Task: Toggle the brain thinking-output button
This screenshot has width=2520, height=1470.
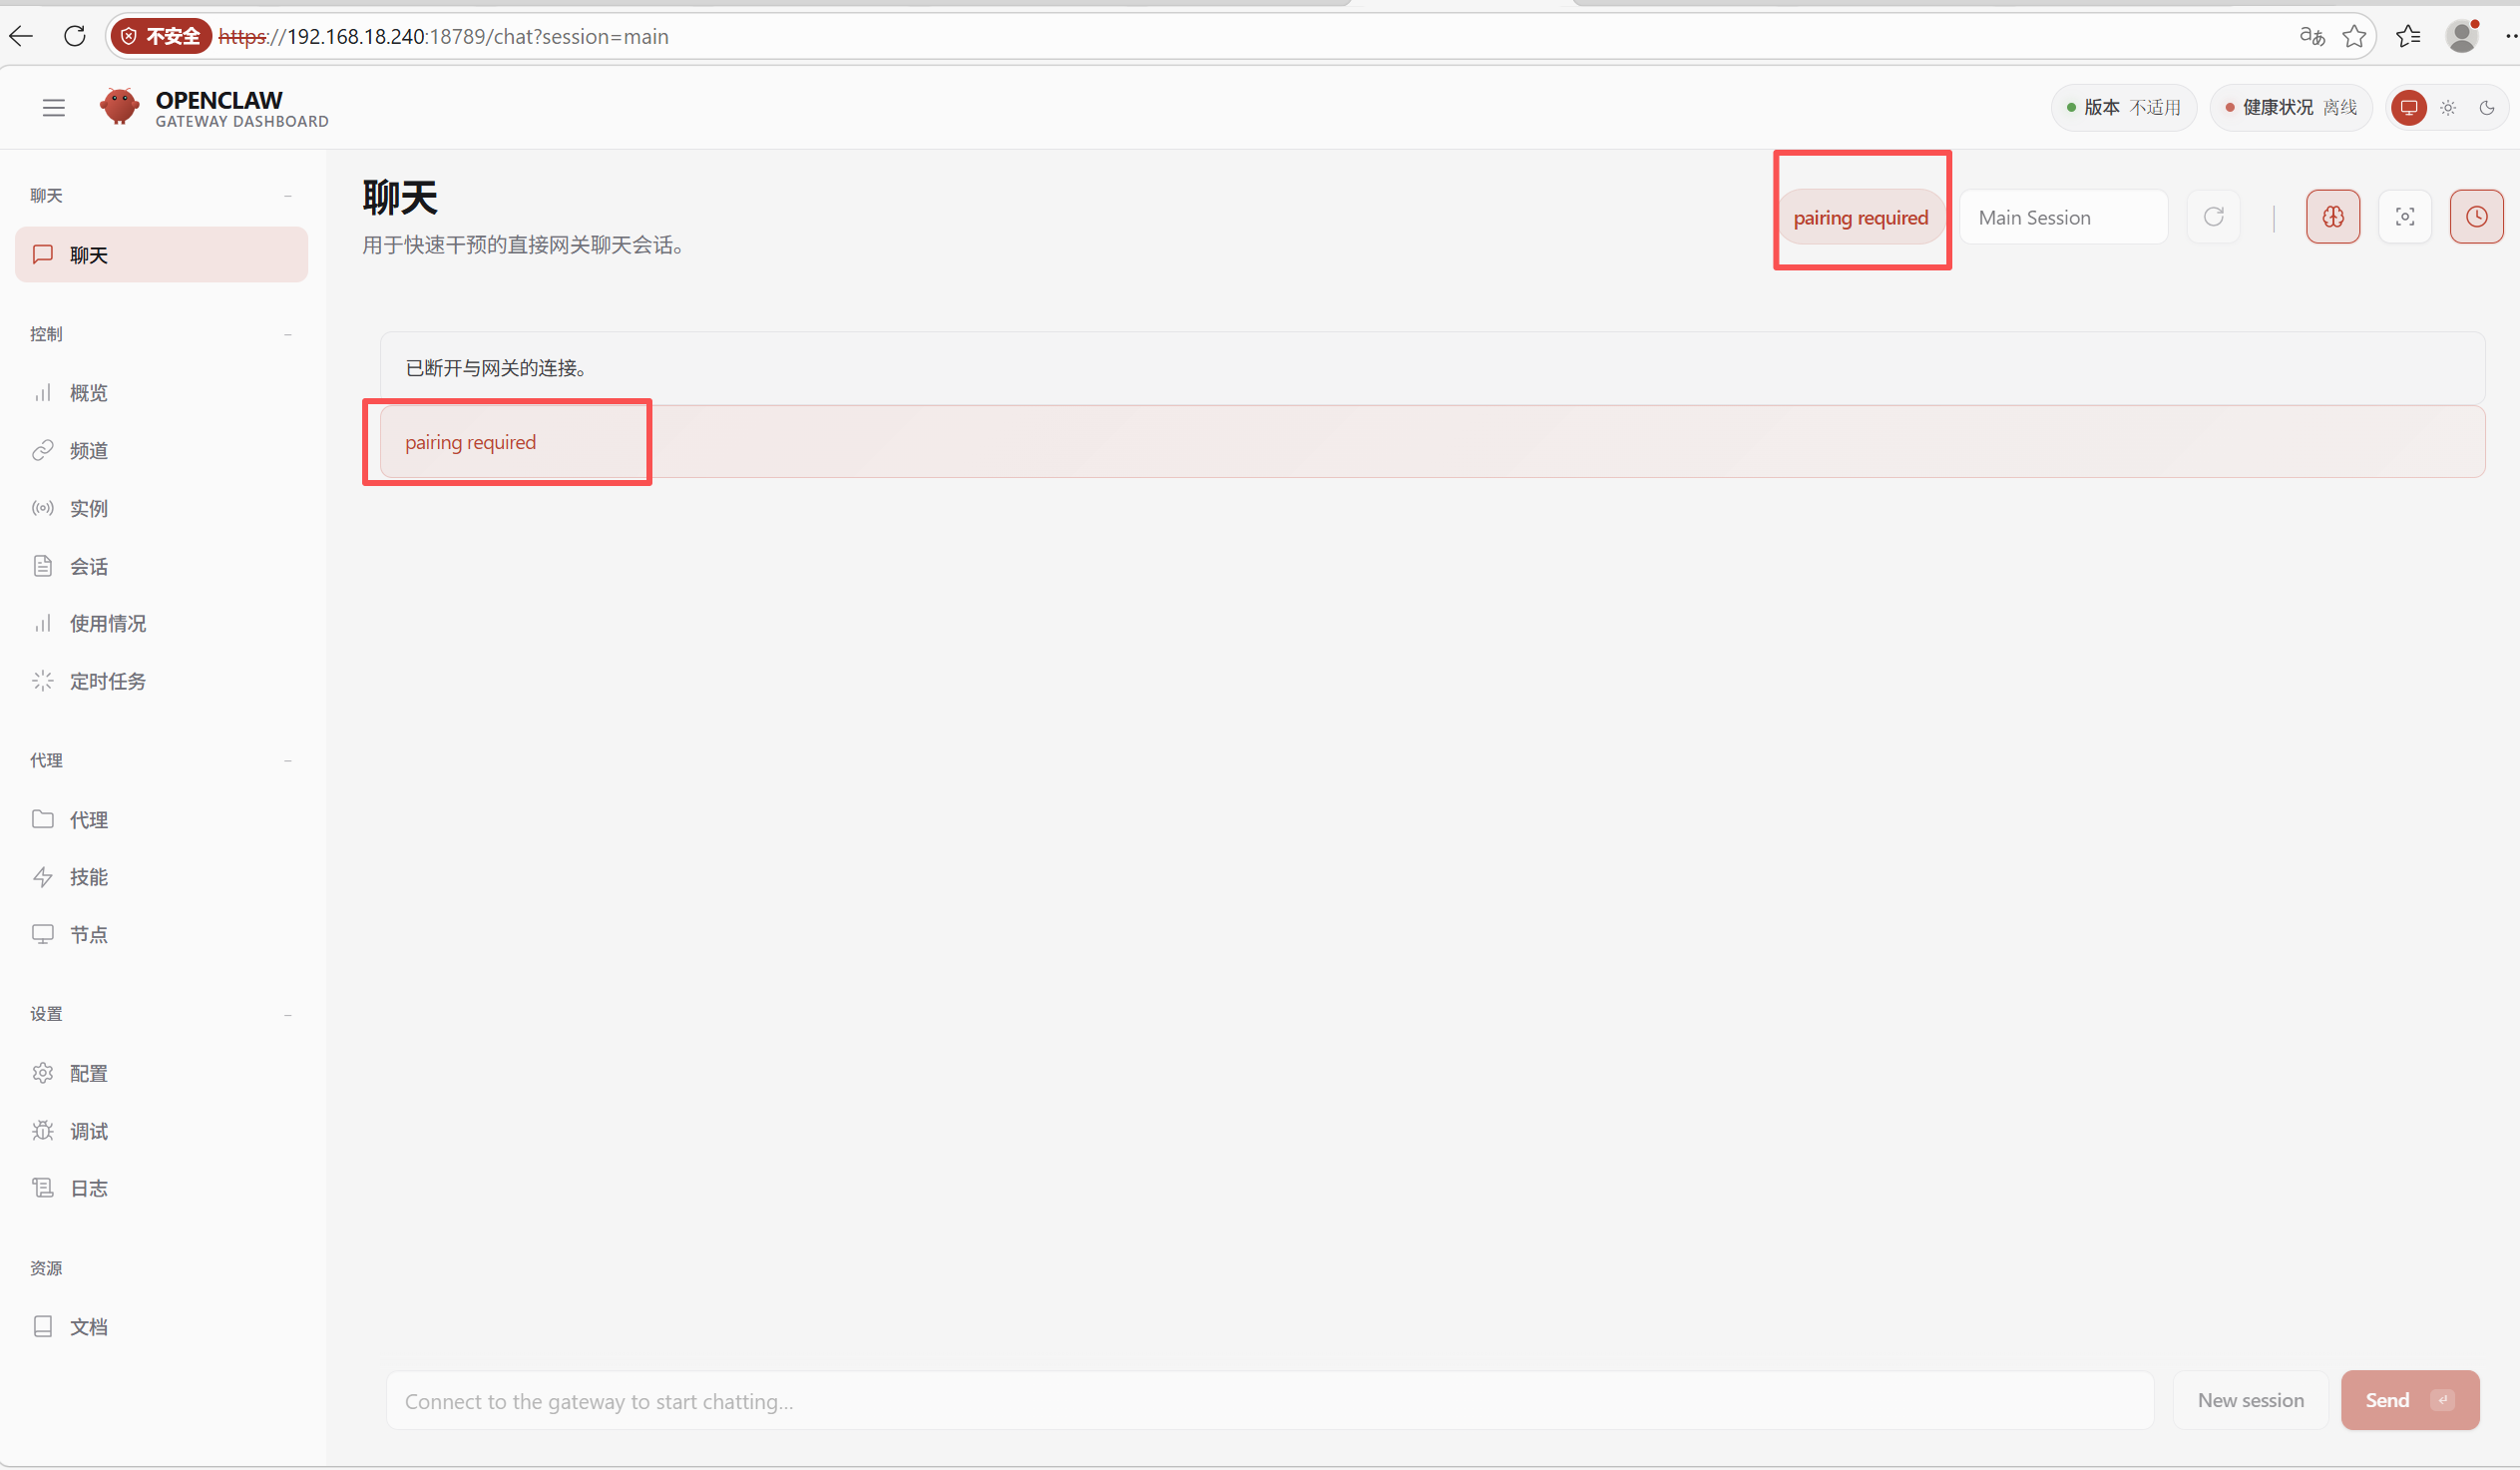Action: [2332, 217]
